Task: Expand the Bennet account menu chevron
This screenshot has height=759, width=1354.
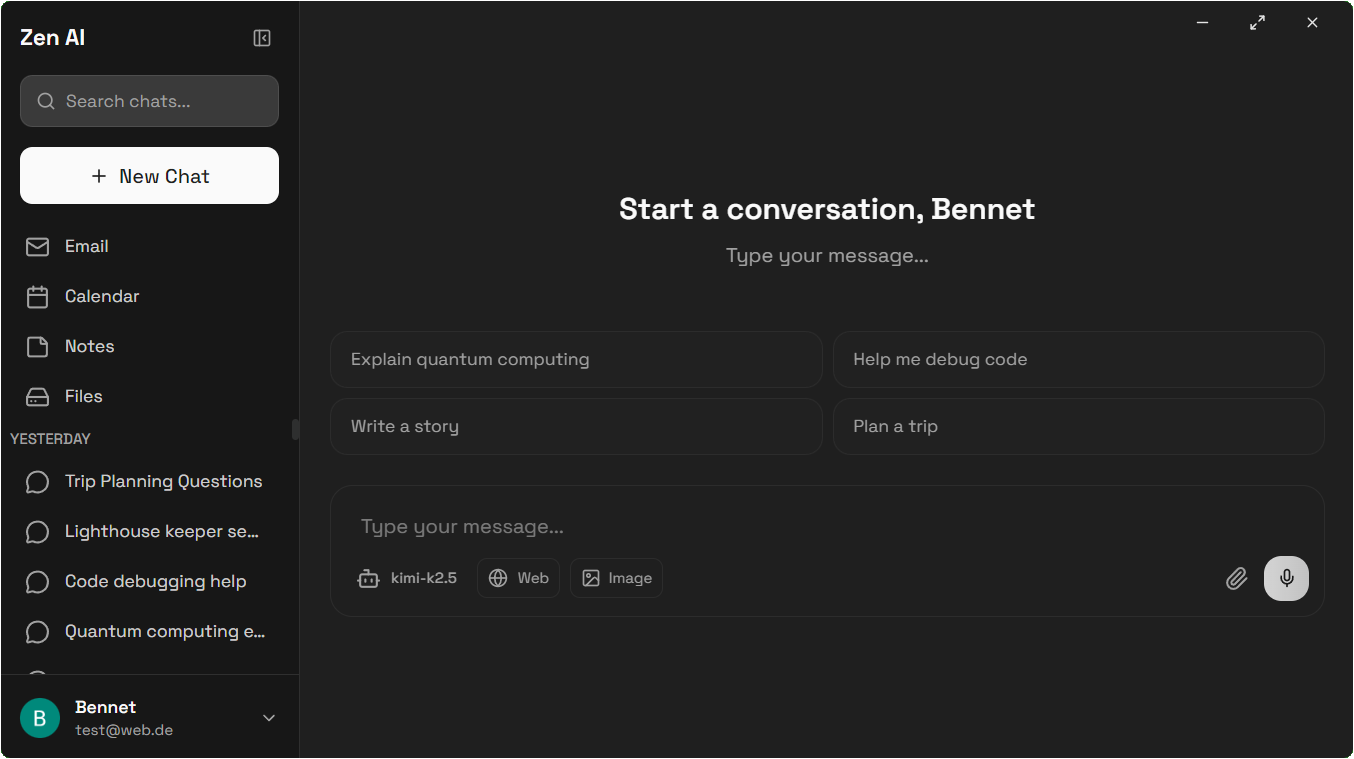Action: coord(269,718)
